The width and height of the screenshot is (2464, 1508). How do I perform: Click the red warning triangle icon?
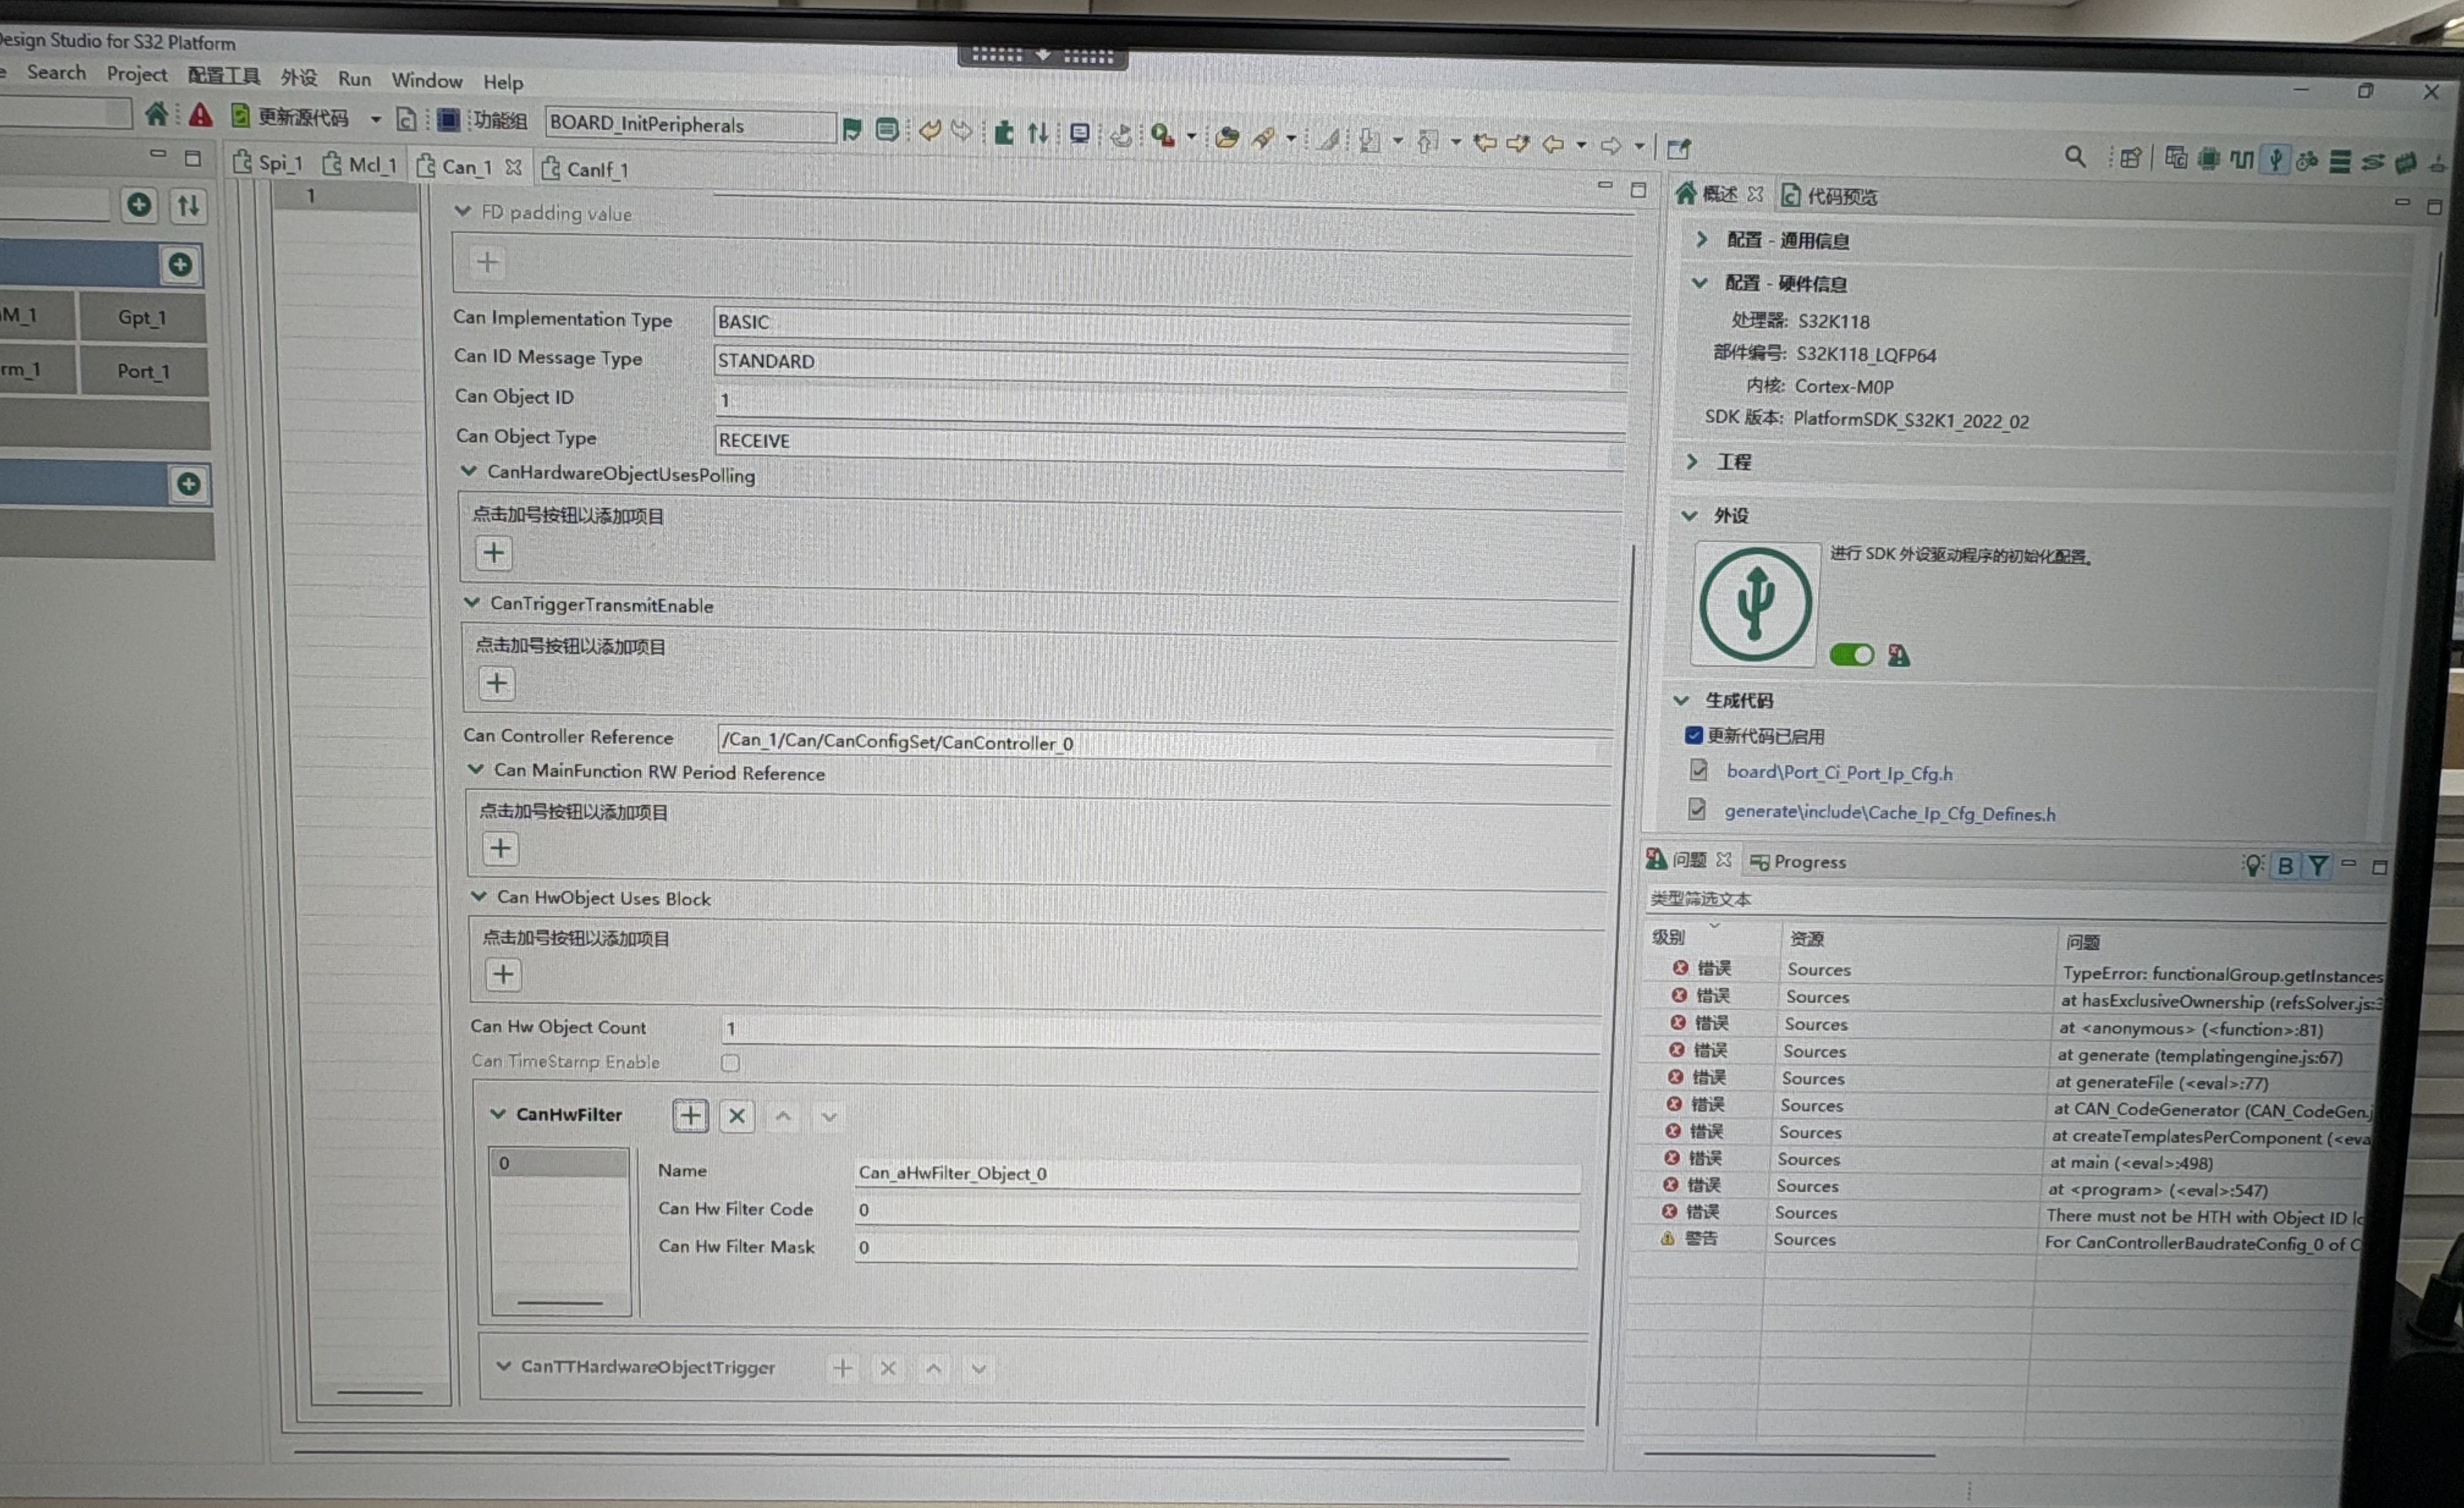[x=200, y=115]
